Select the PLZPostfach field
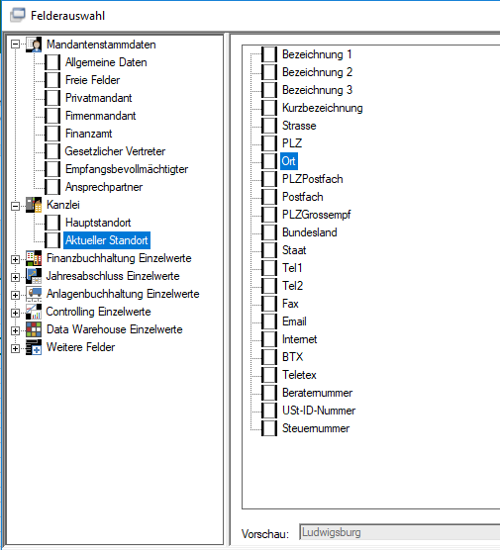 pos(312,179)
